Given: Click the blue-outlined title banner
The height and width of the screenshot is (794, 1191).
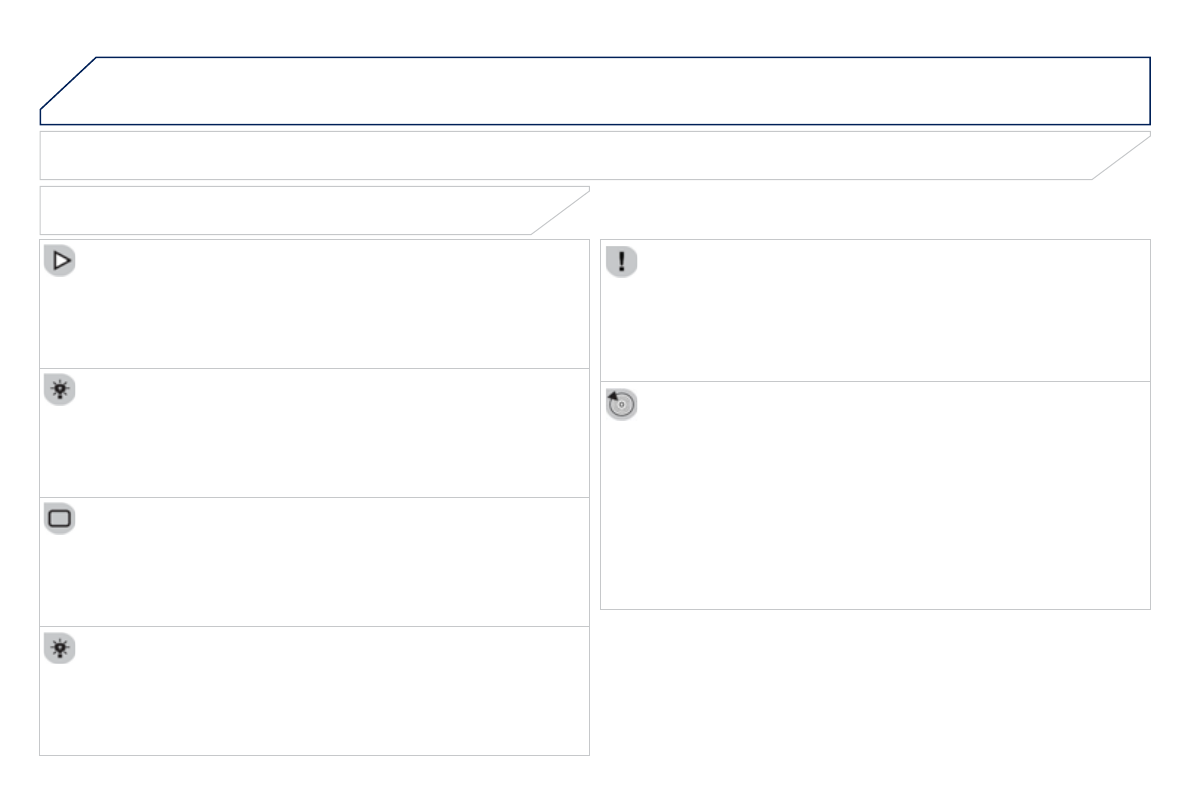Looking at the screenshot, I should (620, 90).
